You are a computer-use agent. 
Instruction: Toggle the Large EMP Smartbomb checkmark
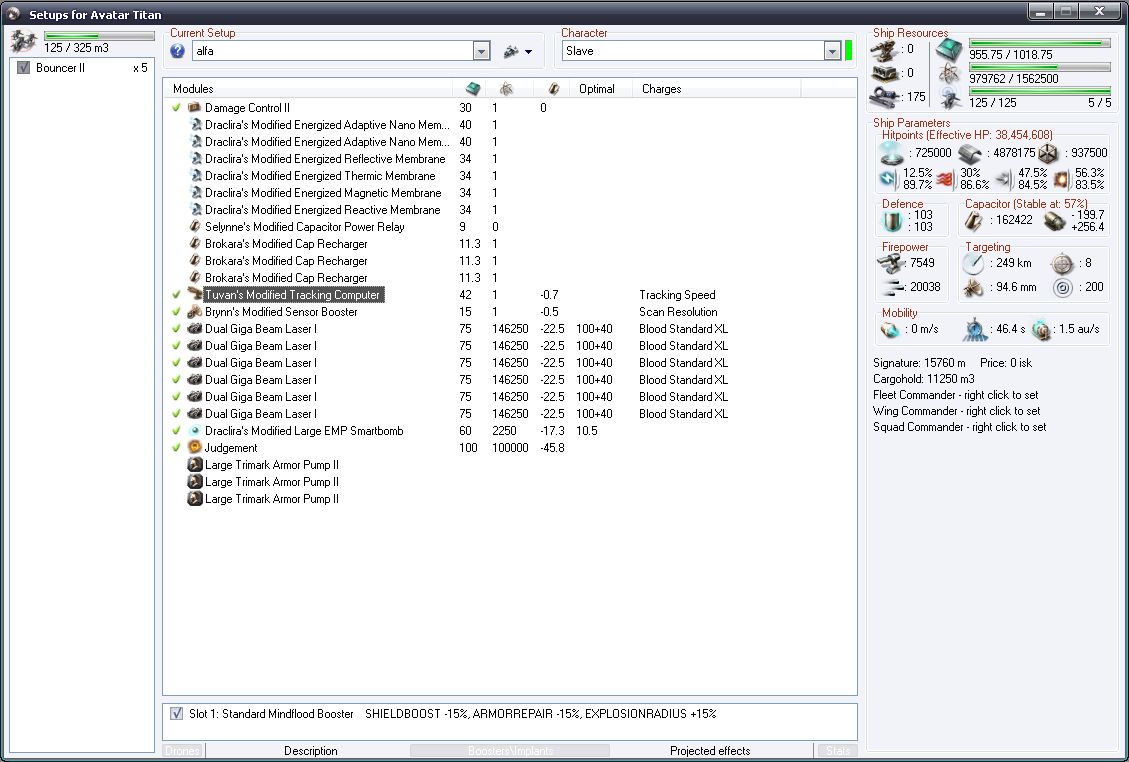tap(176, 431)
